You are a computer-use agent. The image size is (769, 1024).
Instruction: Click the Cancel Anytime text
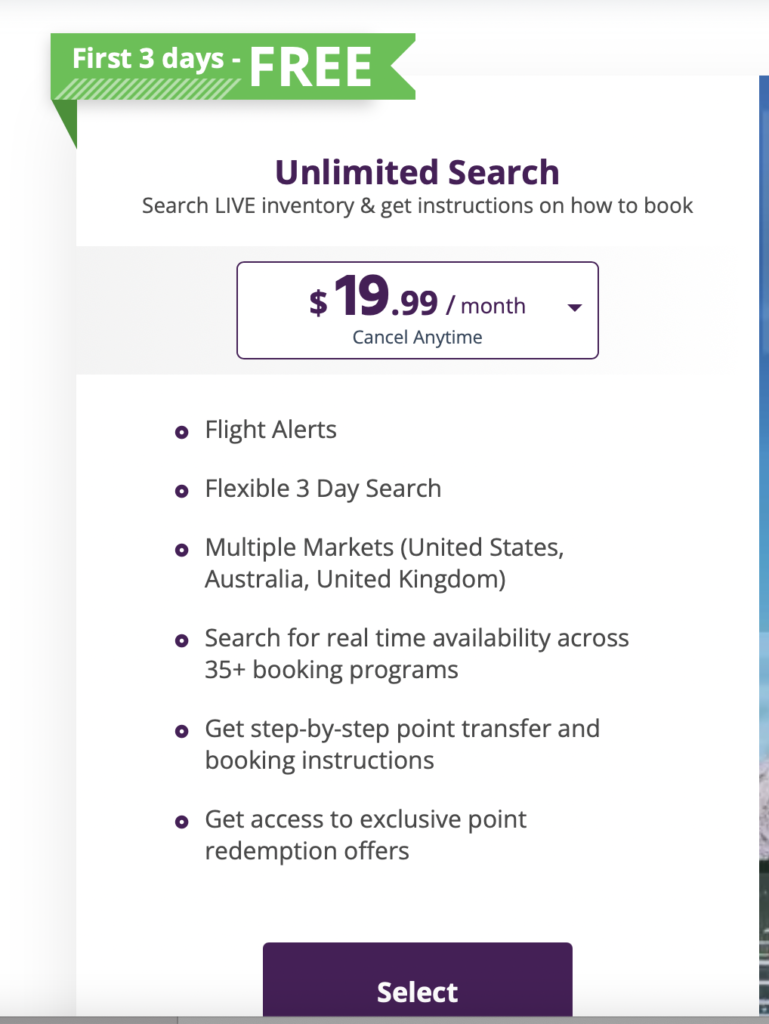tap(417, 337)
